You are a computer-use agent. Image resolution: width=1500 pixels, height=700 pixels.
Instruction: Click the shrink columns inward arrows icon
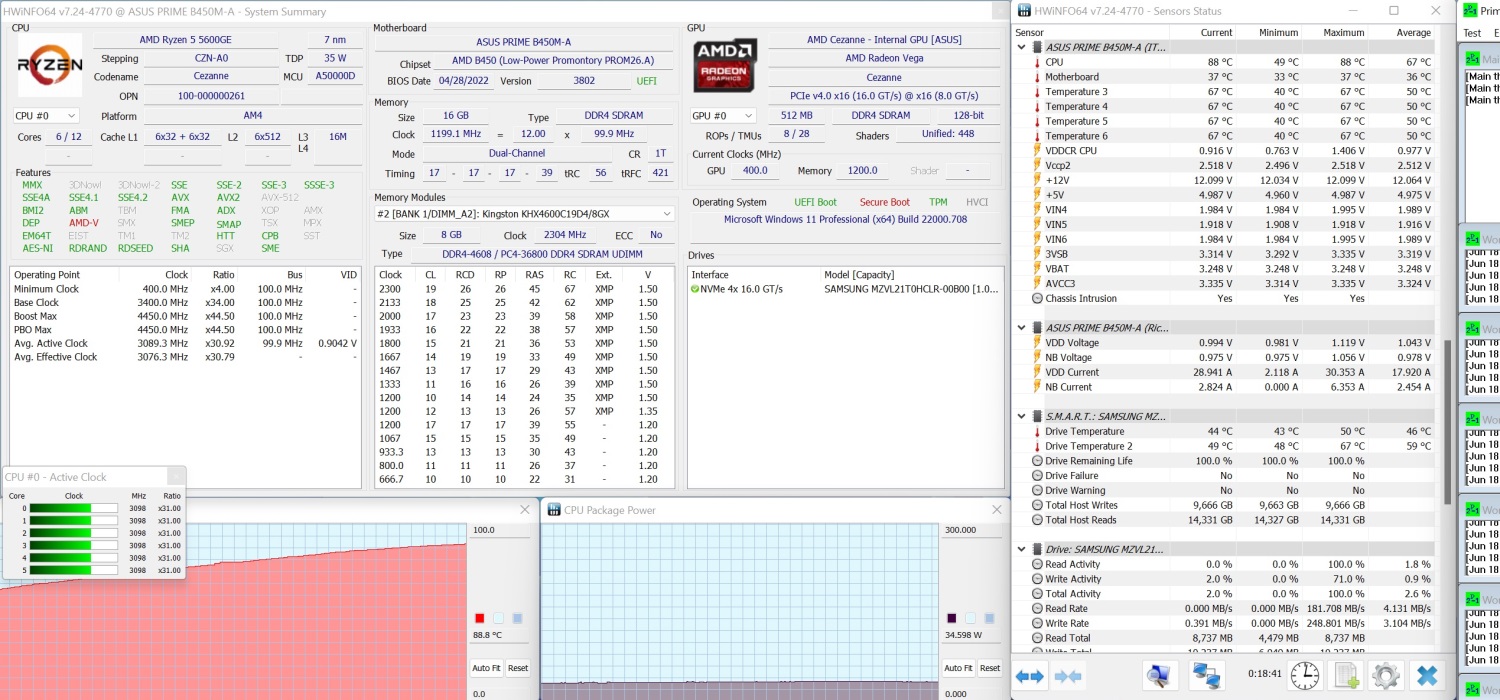[1068, 677]
